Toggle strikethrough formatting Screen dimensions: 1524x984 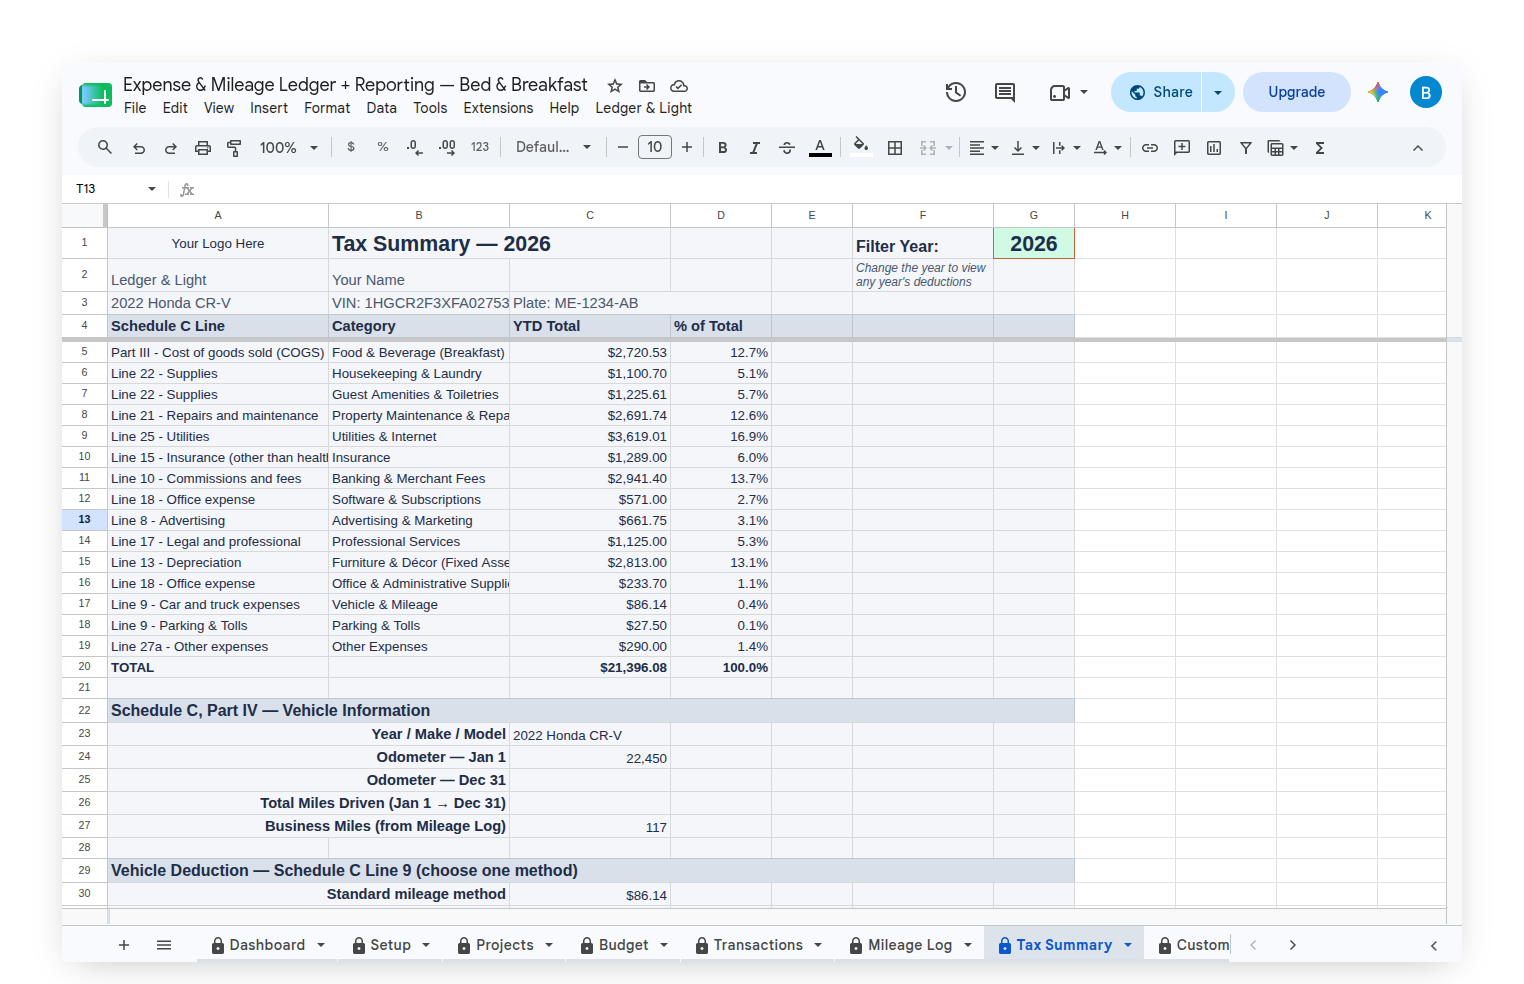787,148
